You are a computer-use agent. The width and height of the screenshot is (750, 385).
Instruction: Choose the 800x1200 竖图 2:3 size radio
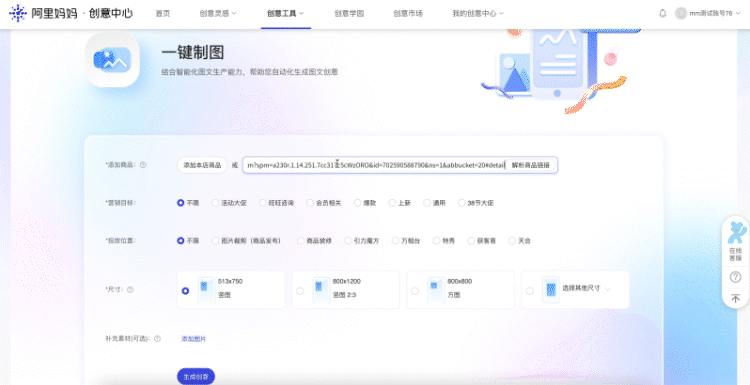300,291
